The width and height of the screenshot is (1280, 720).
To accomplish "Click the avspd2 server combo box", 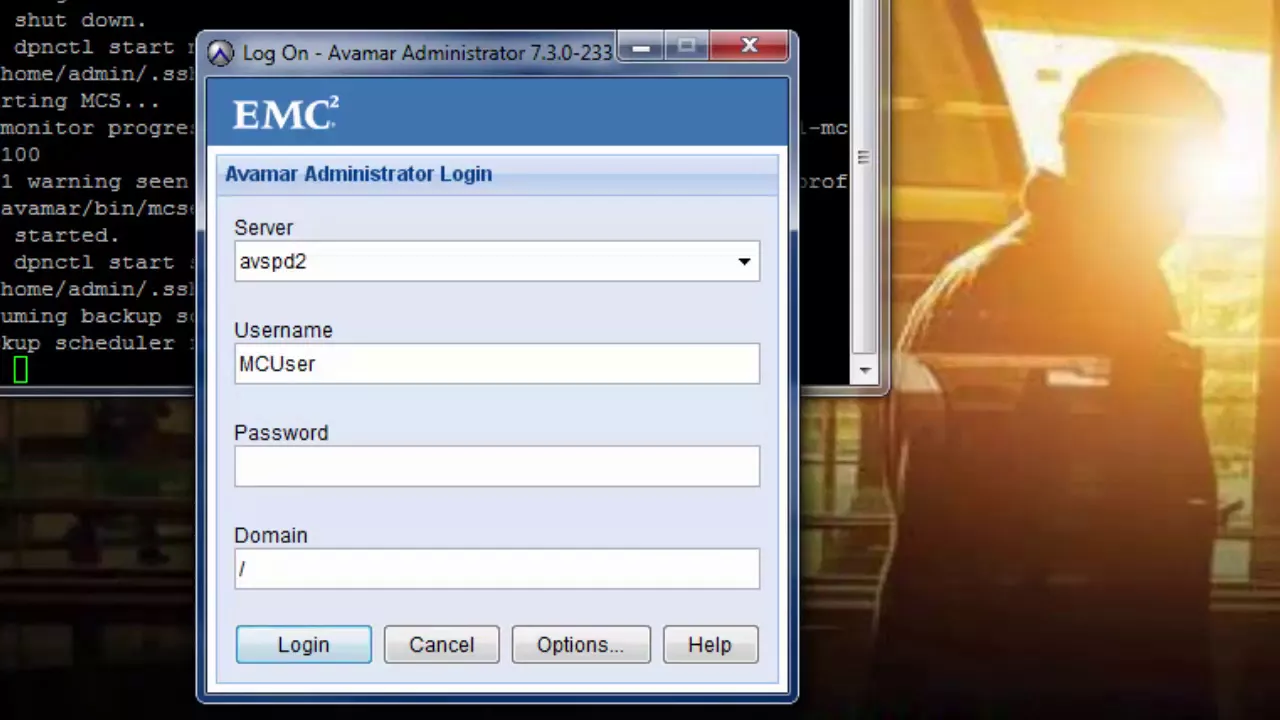I will [x=497, y=262].
